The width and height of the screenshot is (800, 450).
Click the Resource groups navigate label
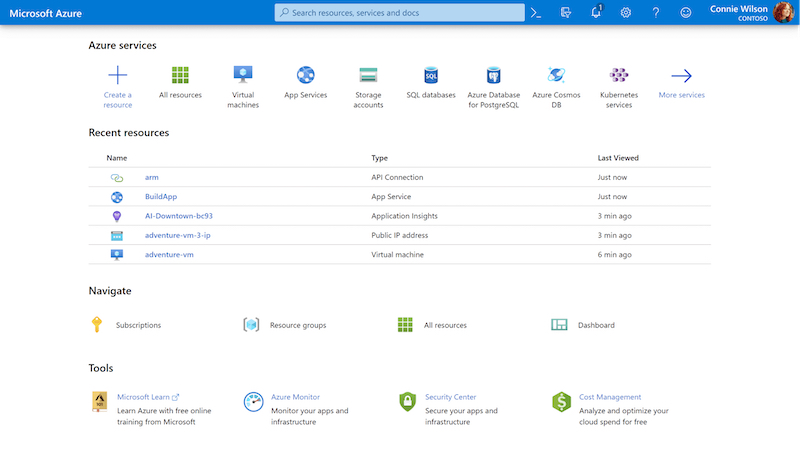[298, 325]
